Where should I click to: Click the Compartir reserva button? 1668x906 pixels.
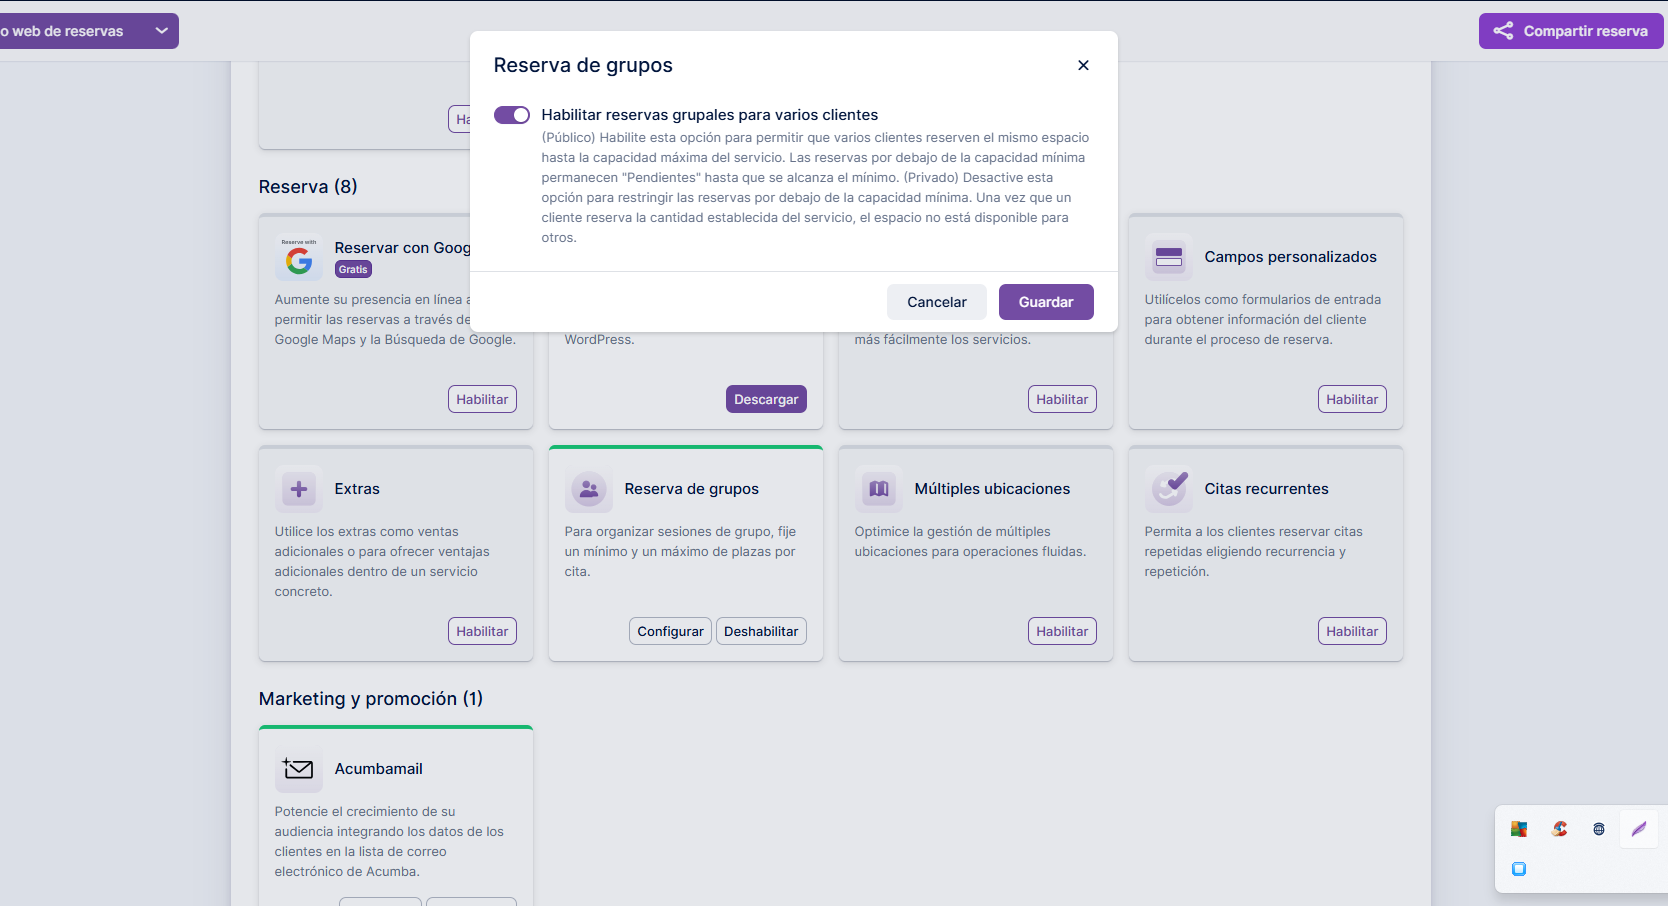(x=1570, y=31)
